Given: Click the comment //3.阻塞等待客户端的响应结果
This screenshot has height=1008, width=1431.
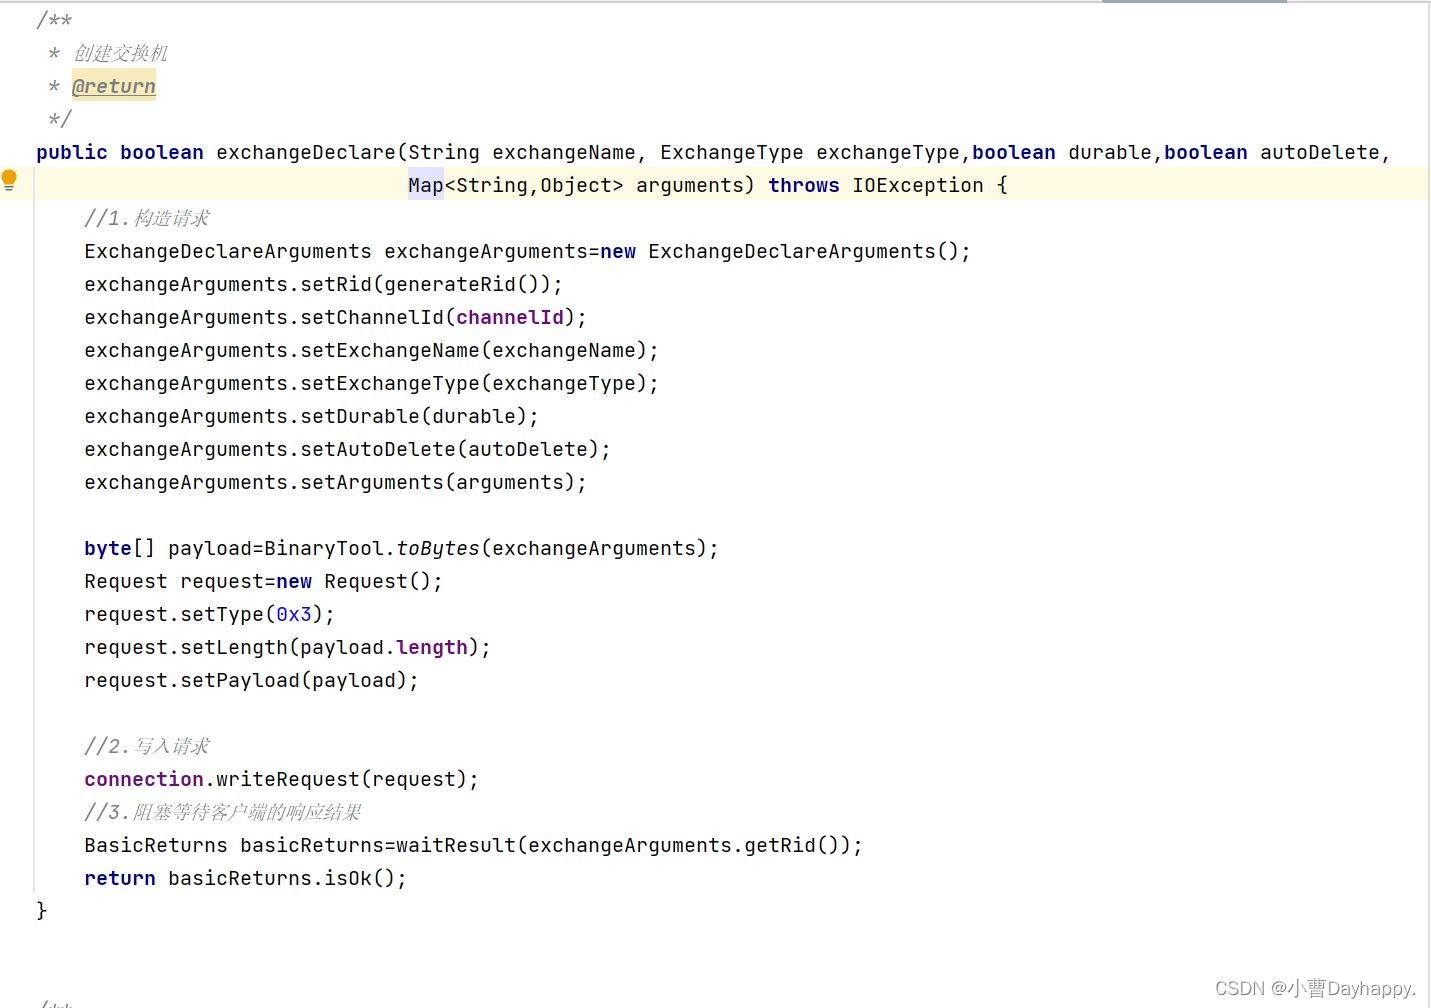Looking at the screenshot, I should [x=223, y=812].
